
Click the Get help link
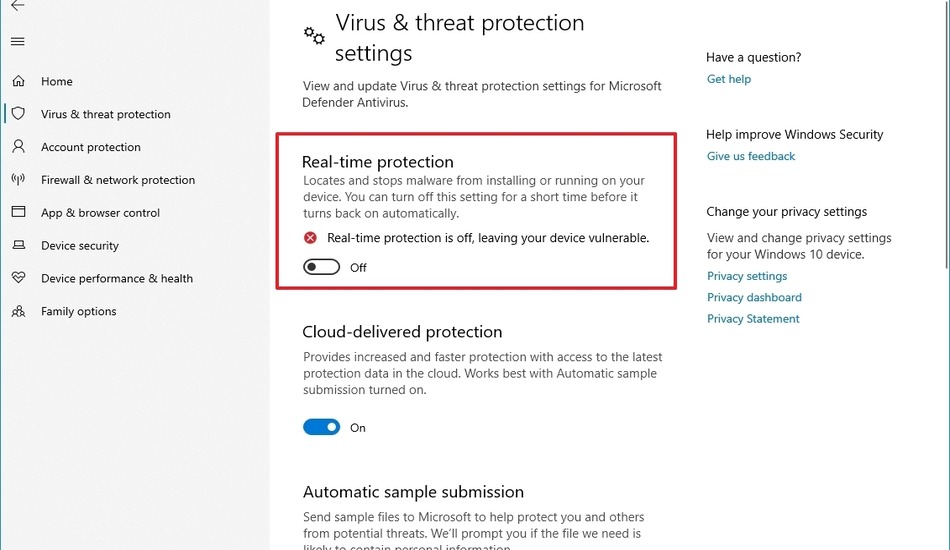pos(728,79)
